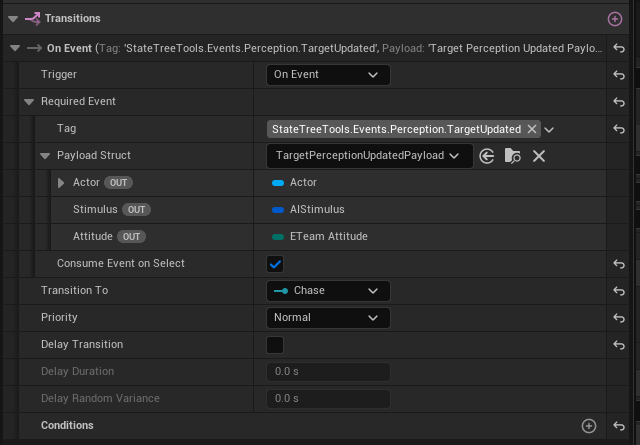Viewport: 640px width, 445px height.
Task: Collapse the Transitions section
Action: [x=13, y=19]
